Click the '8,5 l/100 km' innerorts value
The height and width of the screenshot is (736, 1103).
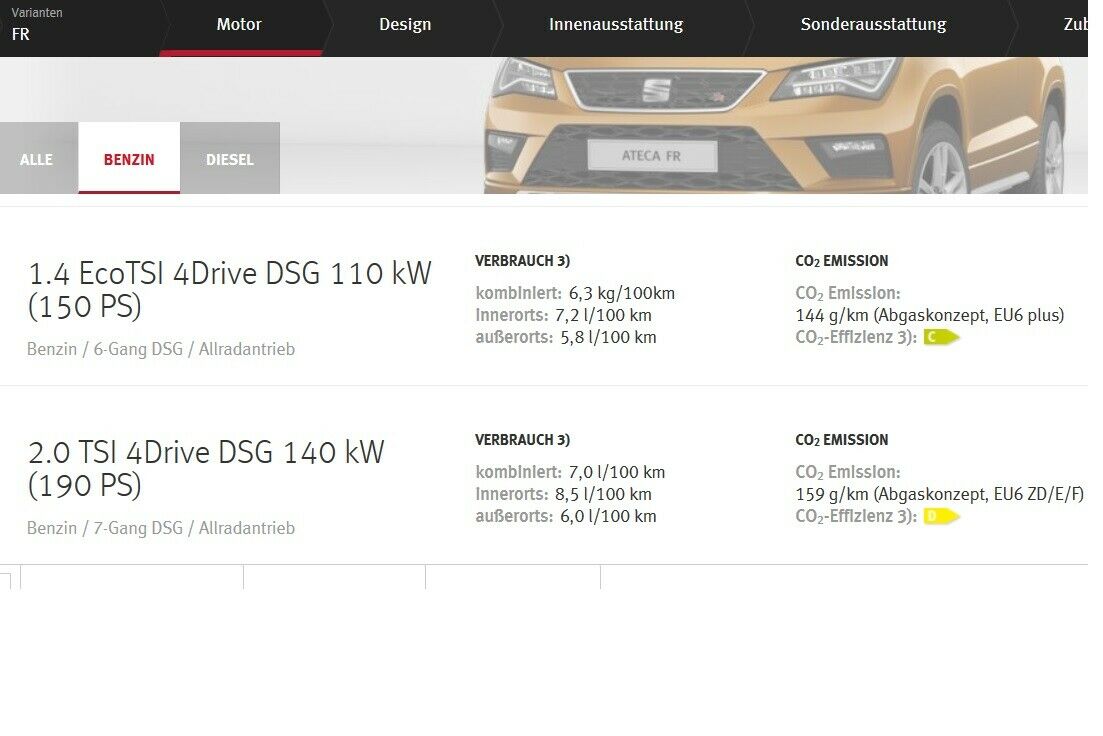(603, 493)
